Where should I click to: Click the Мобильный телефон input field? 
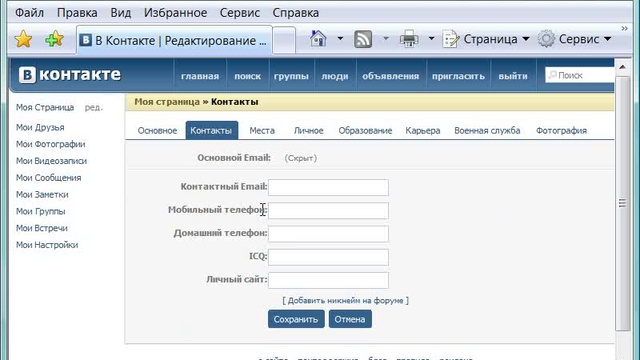[328, 211]
